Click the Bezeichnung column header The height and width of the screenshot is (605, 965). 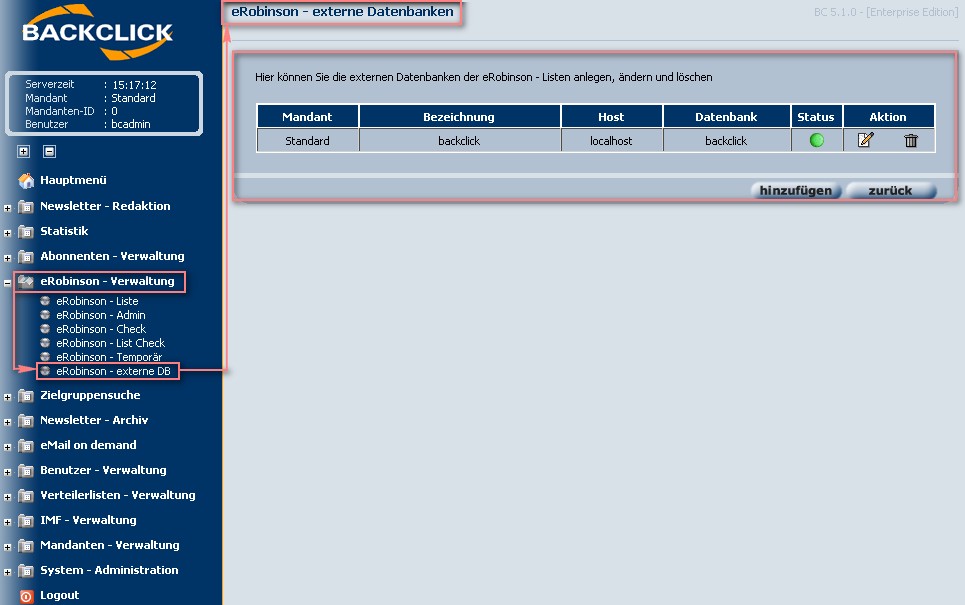[459, 117]
